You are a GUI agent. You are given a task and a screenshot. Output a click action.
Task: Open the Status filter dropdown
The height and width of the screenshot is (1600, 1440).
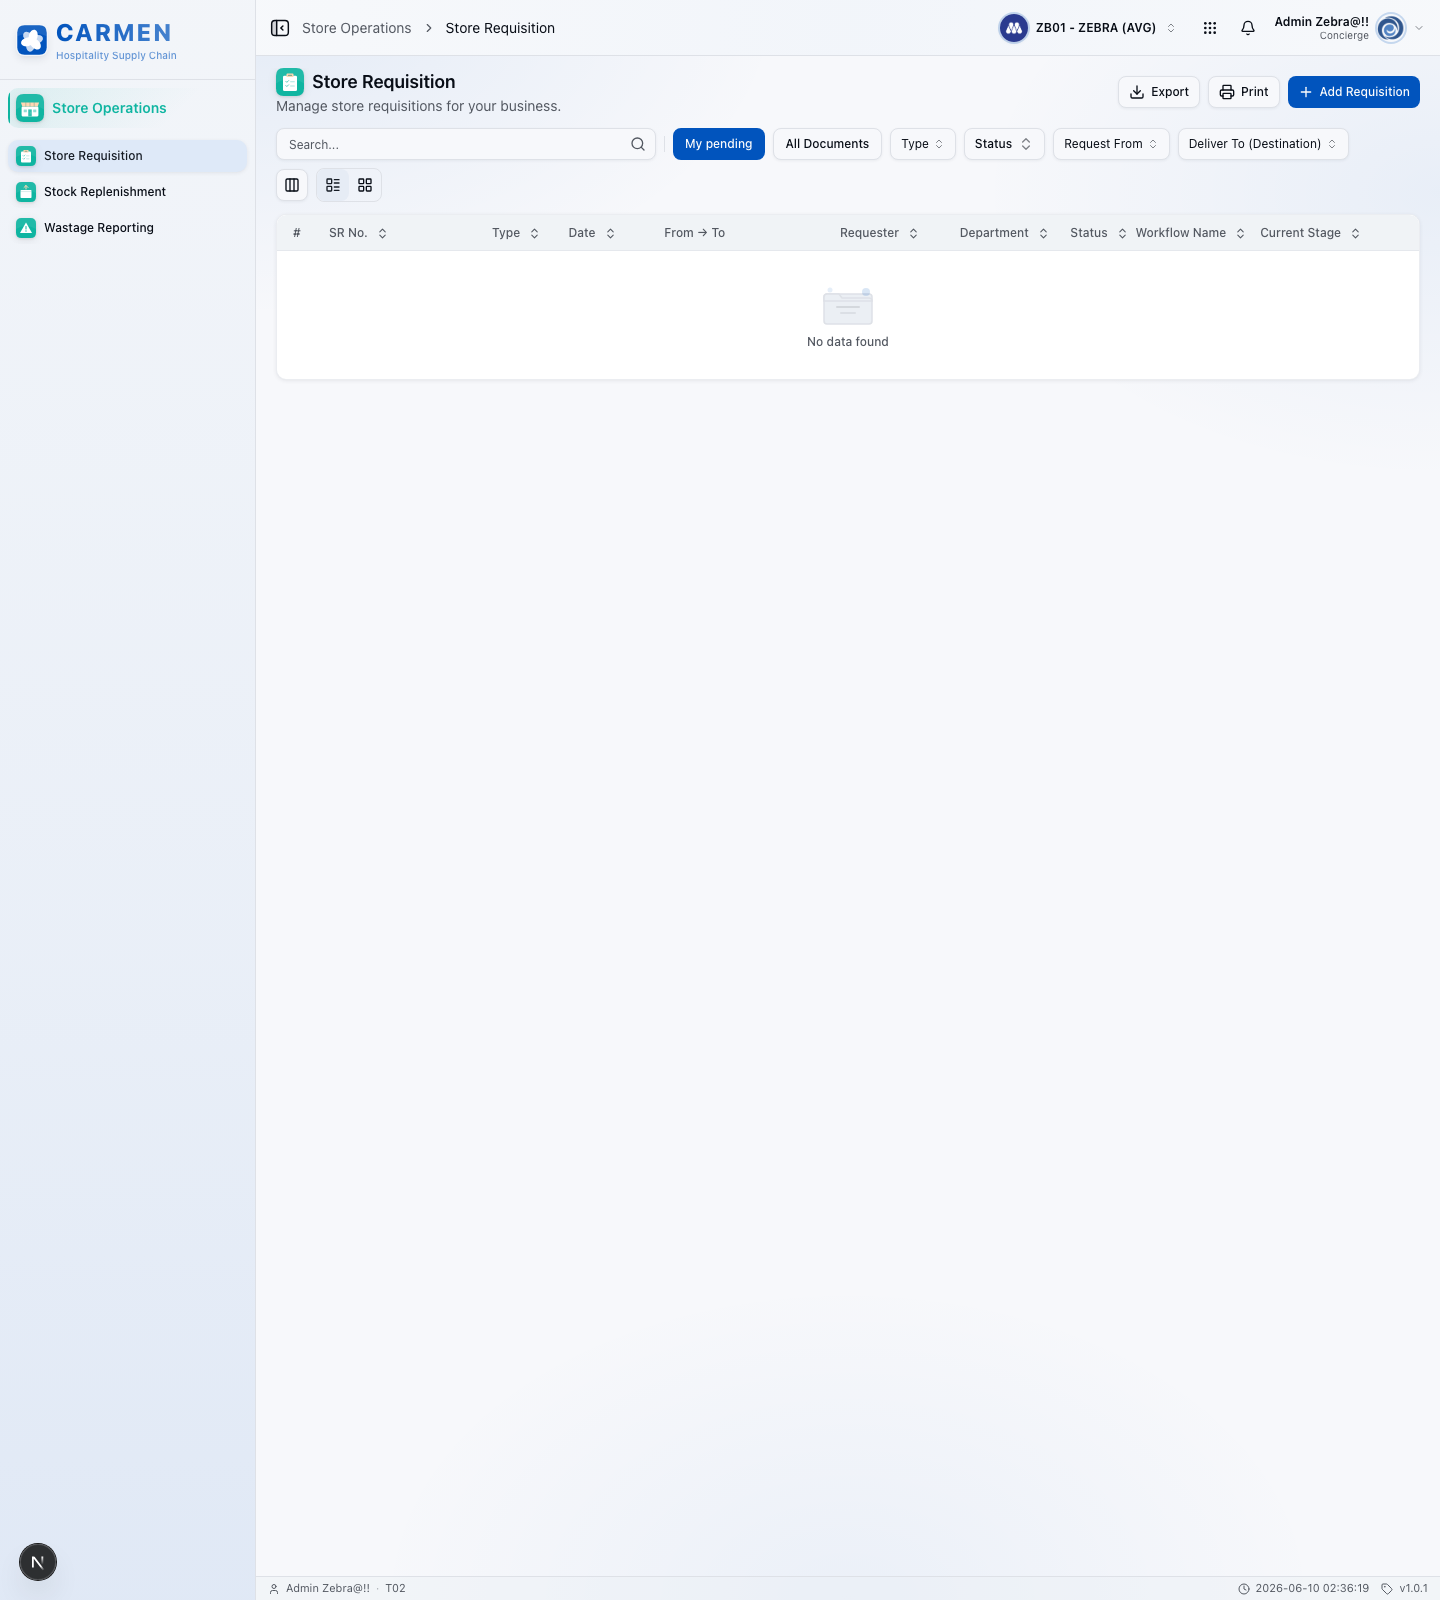pyautogui.click(x=1004, y=144)
